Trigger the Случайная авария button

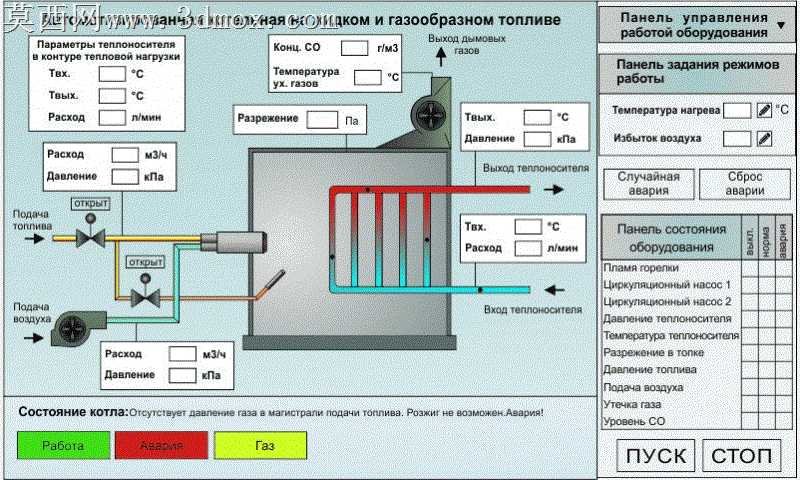648,184
